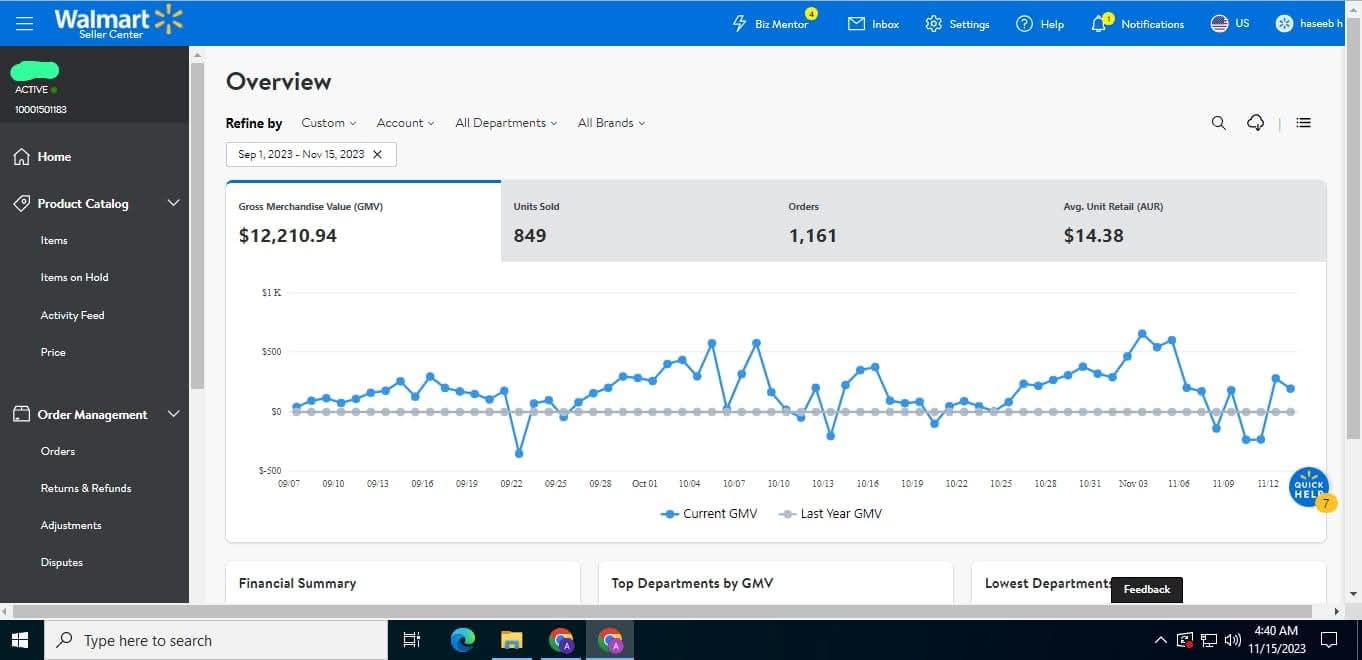Open the Inbox envelope icon
Image resolution: width=1362 pixels, height=660 pixels.
(856, 23)
